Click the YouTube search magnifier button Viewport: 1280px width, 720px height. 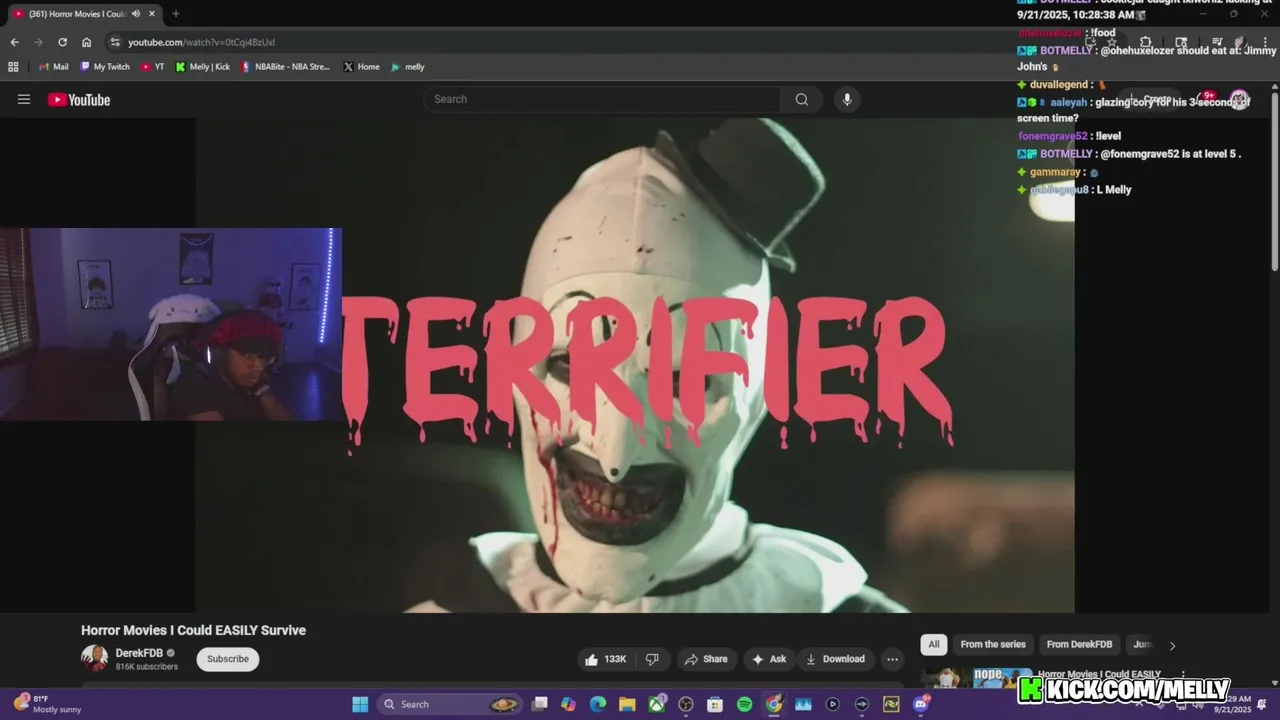click(x=801, y=99)
